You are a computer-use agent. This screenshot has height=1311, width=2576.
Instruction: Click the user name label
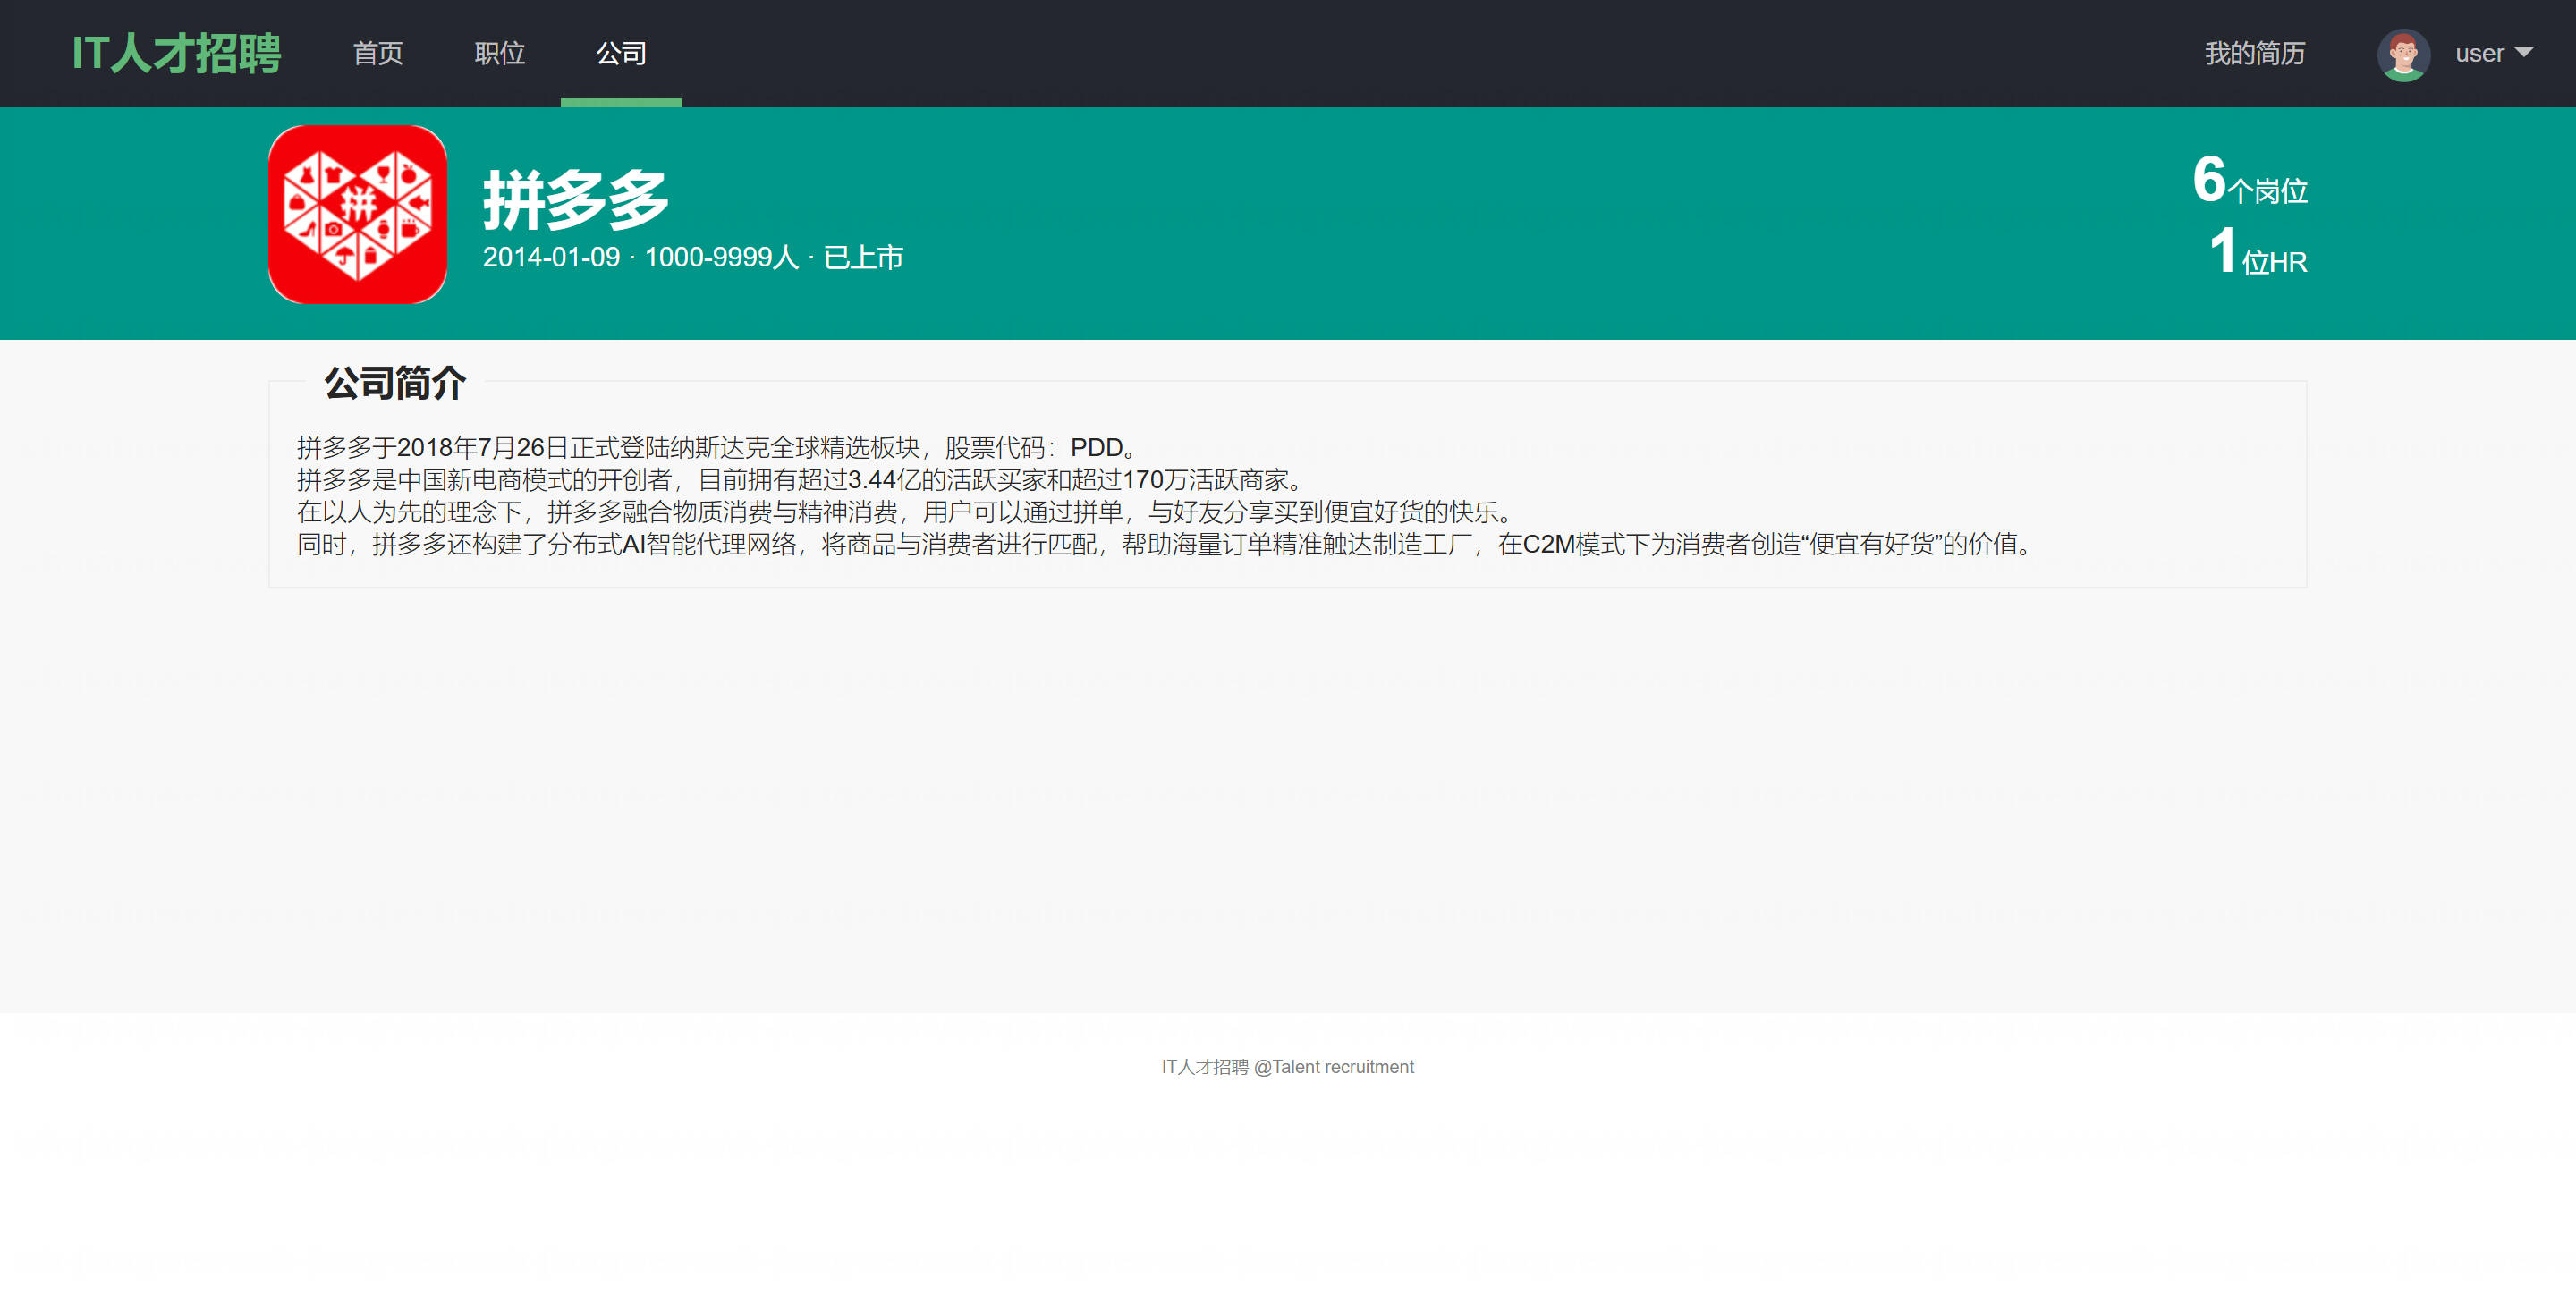pos(2479,54)
